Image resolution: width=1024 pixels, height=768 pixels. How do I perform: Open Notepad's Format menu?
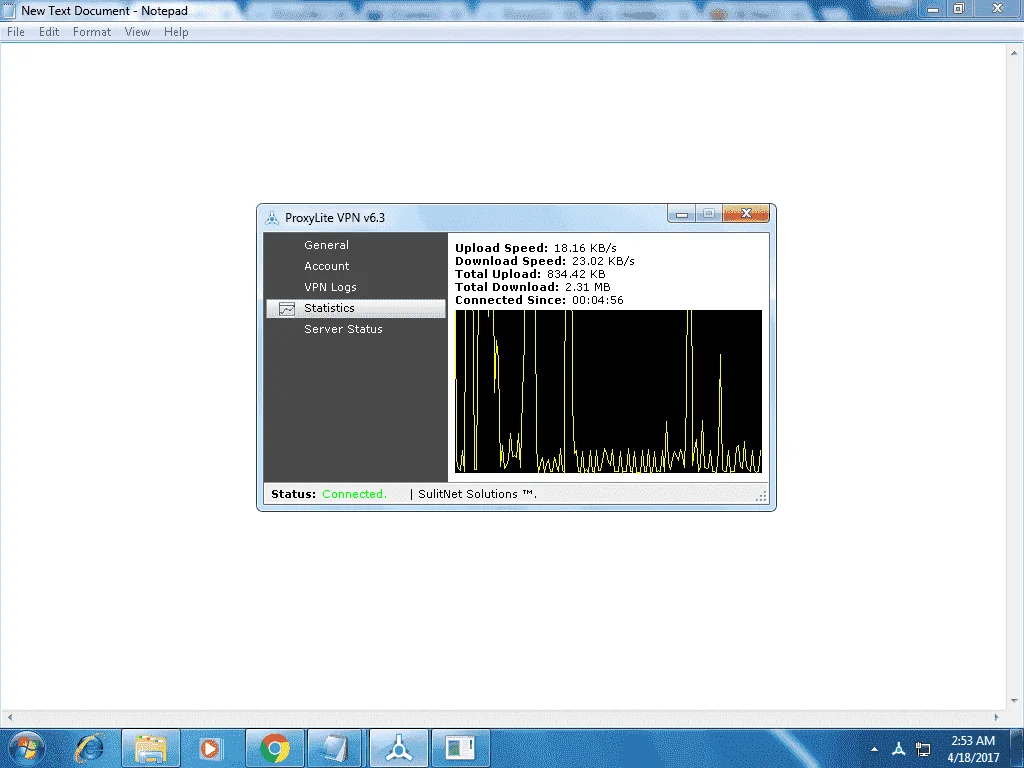(91, 32)
